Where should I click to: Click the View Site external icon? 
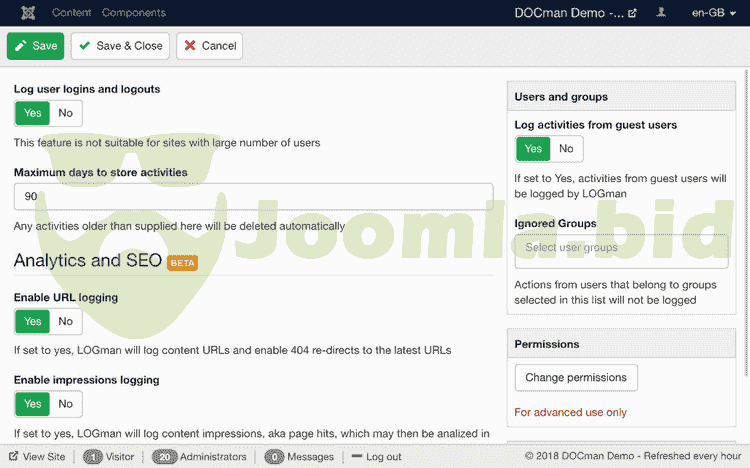(x=13, y=456)
